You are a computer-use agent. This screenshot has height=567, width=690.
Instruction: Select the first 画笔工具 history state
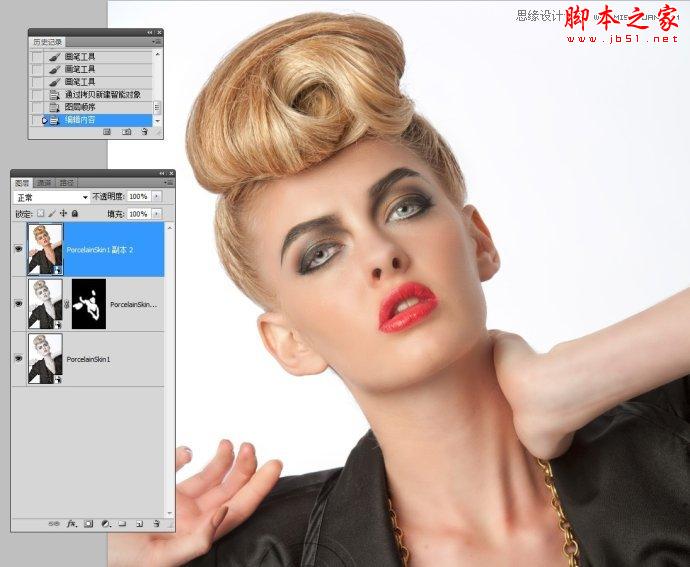98,56
